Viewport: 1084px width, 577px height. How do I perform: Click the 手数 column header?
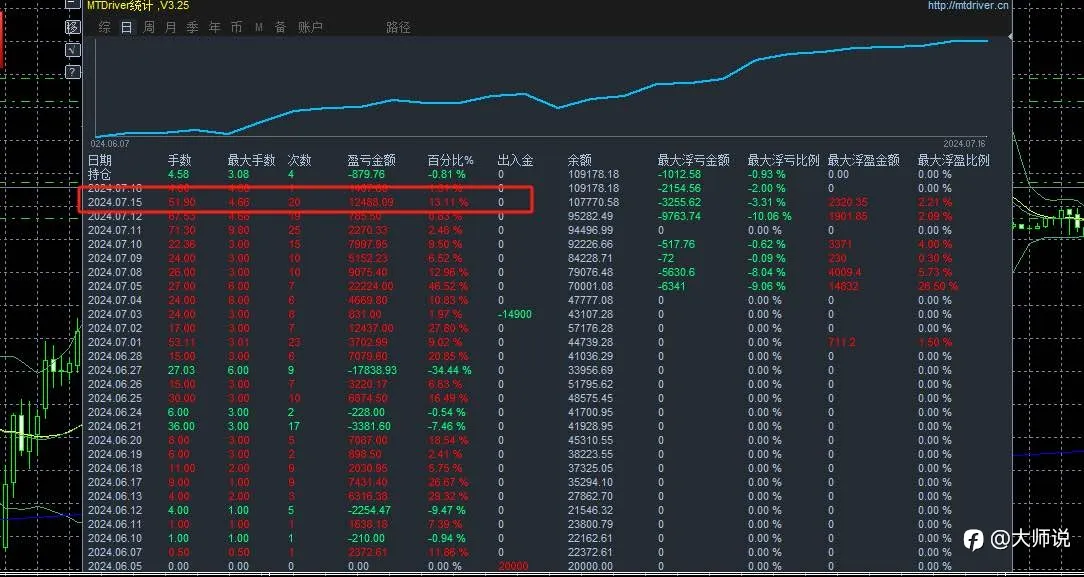click(x=180, y=160)
